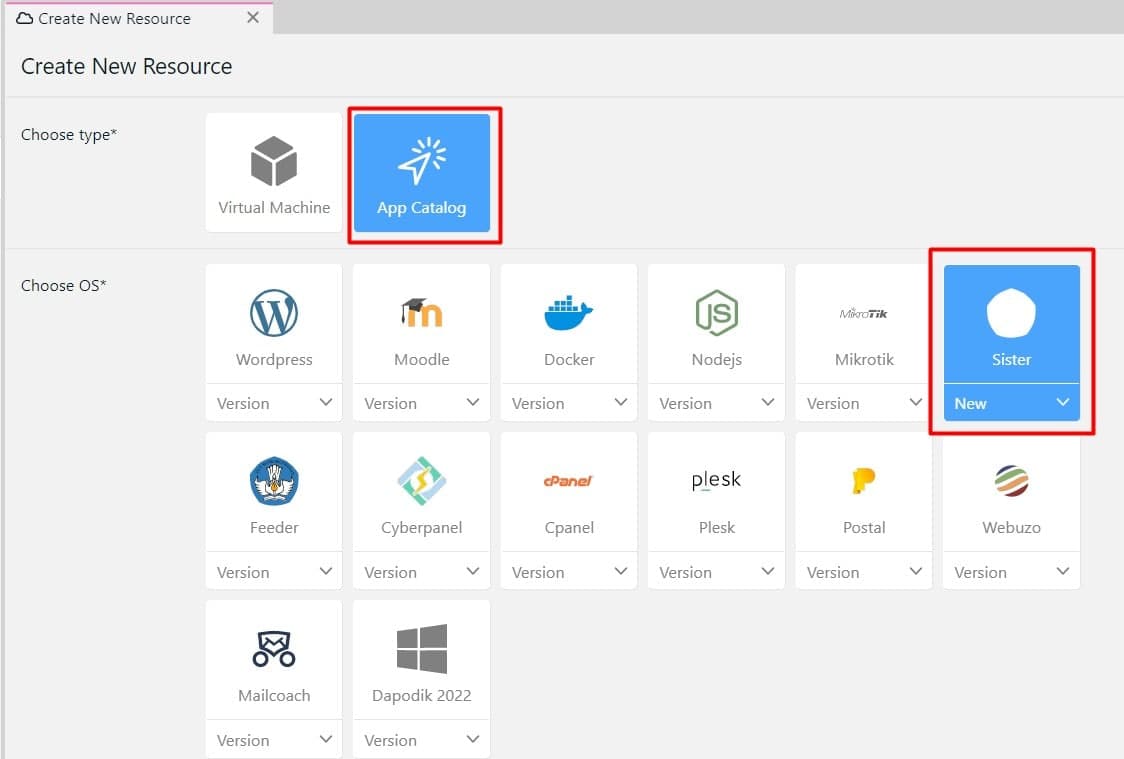Expand Sister's New version dropdown

point(1011,403)
